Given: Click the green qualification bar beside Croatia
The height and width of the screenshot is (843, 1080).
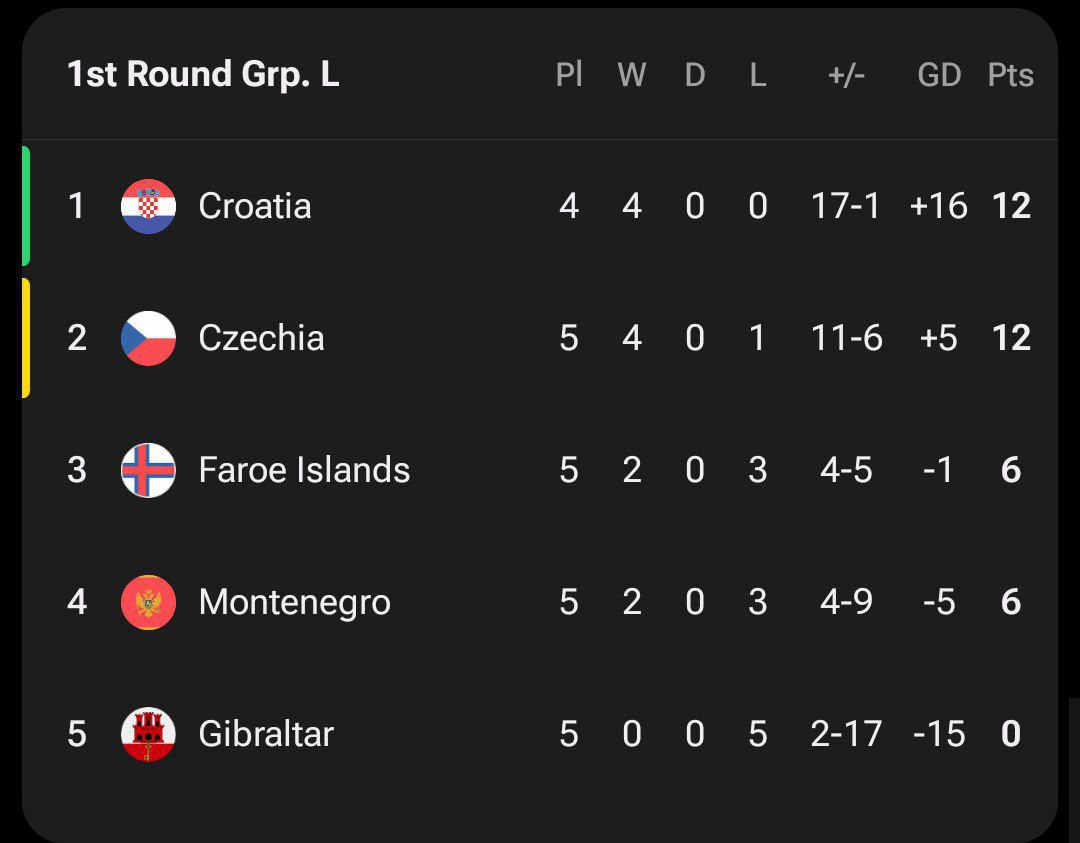Looking at the screenshot, I should (x=26, y=206).
